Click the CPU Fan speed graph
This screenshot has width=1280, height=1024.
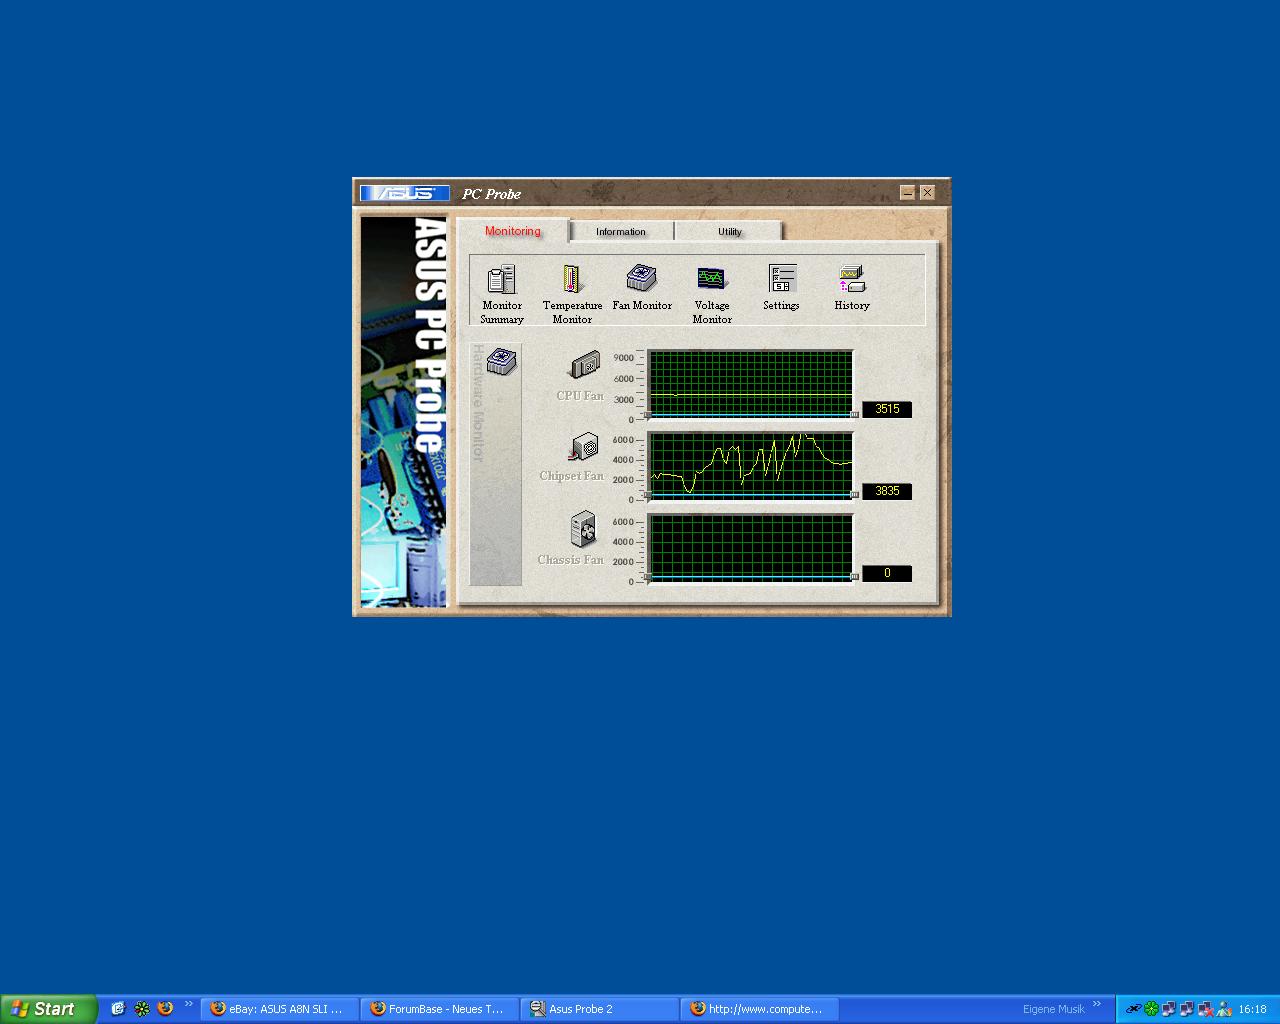[x=750, y=384]
